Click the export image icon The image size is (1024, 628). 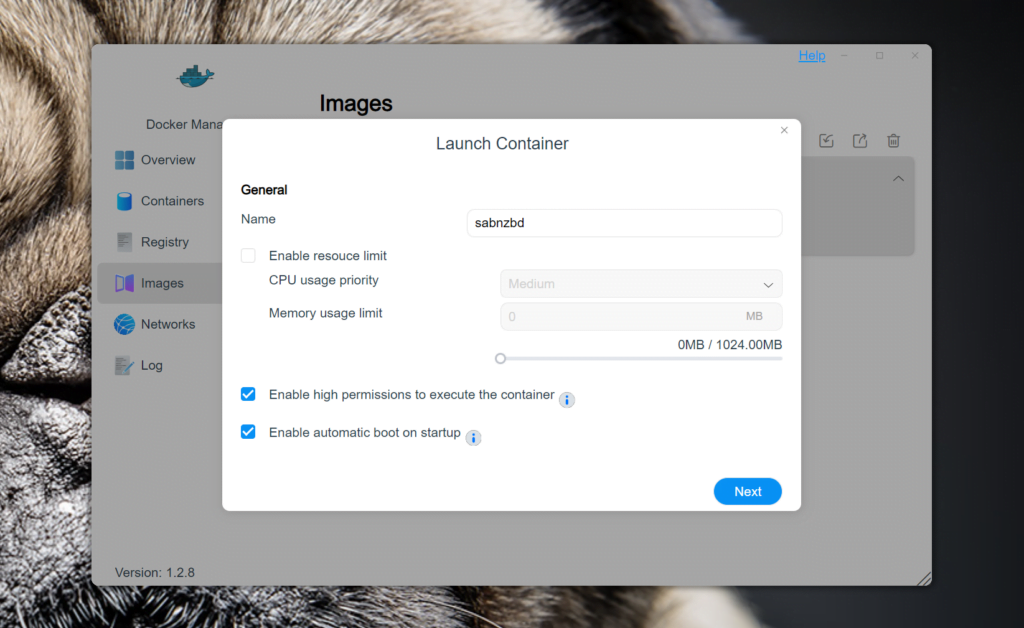point(860,141)
